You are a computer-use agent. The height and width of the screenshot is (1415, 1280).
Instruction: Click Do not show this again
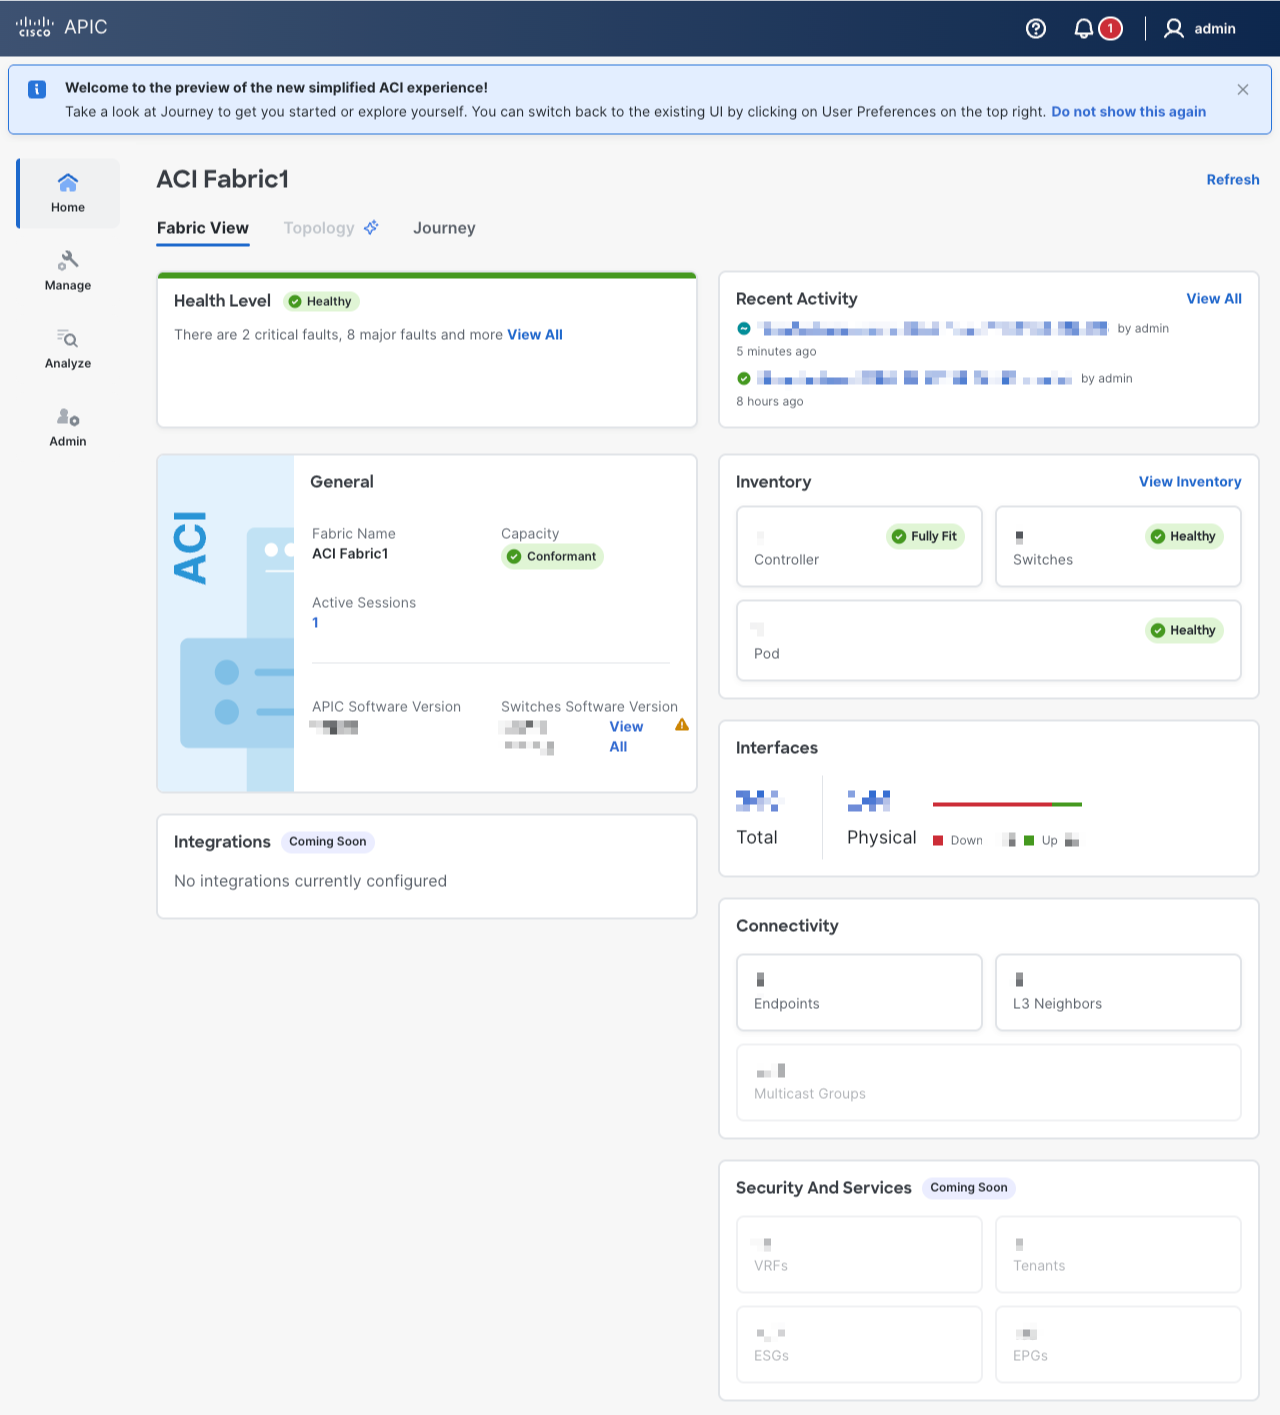coord(1128,112)
